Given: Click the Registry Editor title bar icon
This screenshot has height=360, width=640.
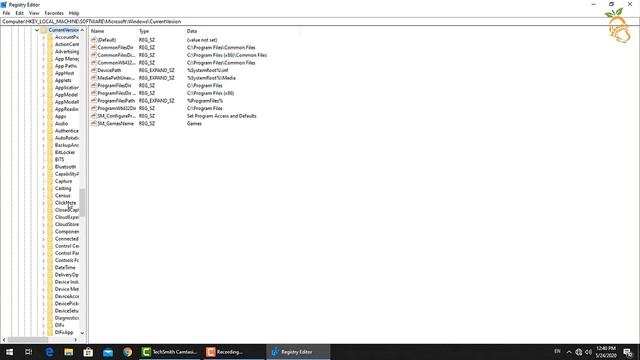Looking at the screenshot, I should [4, 4].
